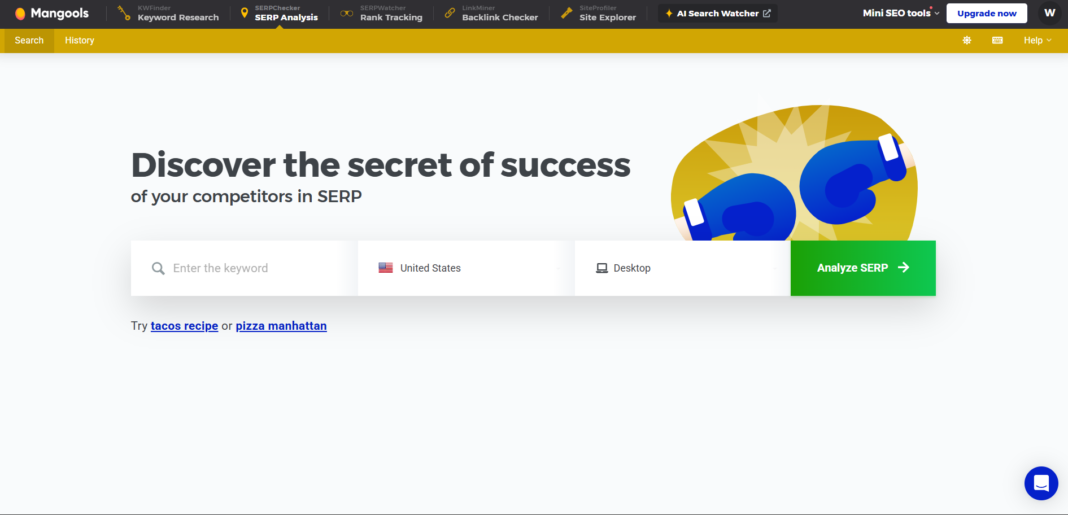Open SERPWatcher Rank Tracking tool
Viewport: 1068px width, 515px height.
(381, 13)
